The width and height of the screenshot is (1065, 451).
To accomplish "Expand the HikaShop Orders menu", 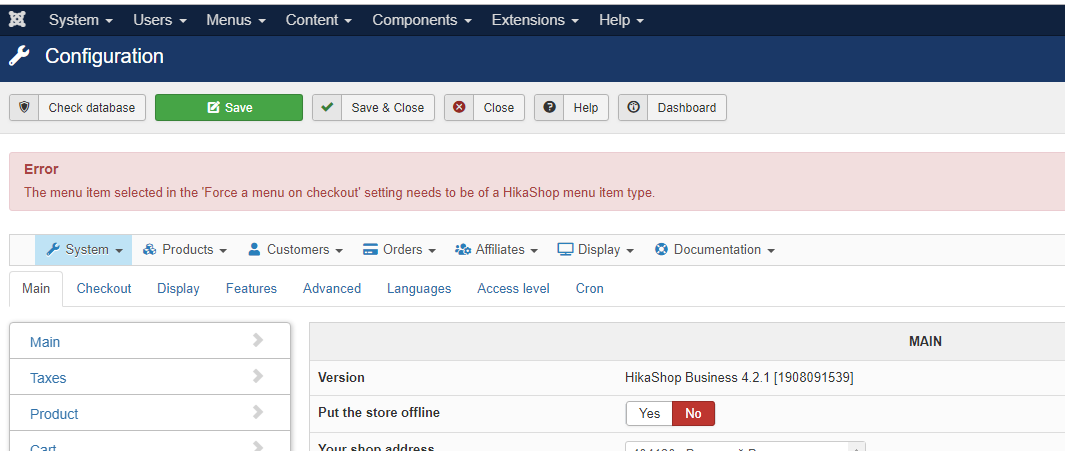I will [x=399, y=249].
